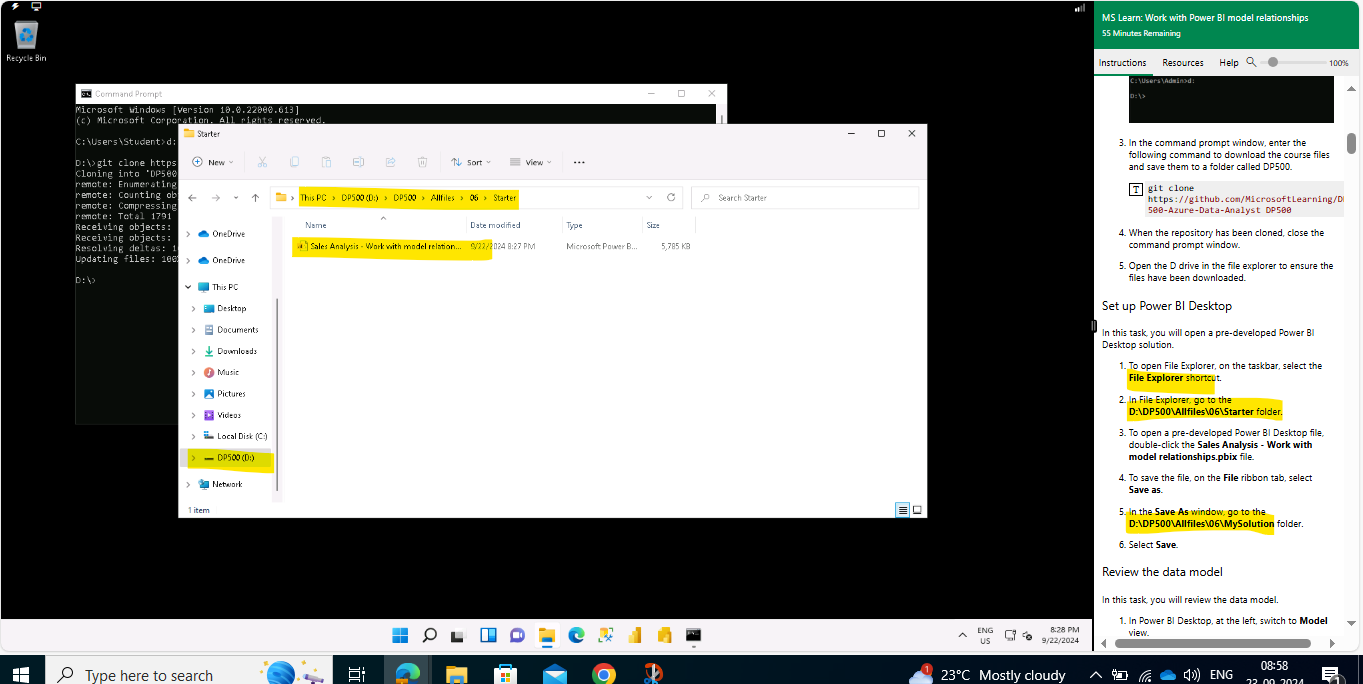Viewport: 1363px width, 684px height.
Task: Expand the DP500 (D:) node chevron
Action: [x=194, y=458]
